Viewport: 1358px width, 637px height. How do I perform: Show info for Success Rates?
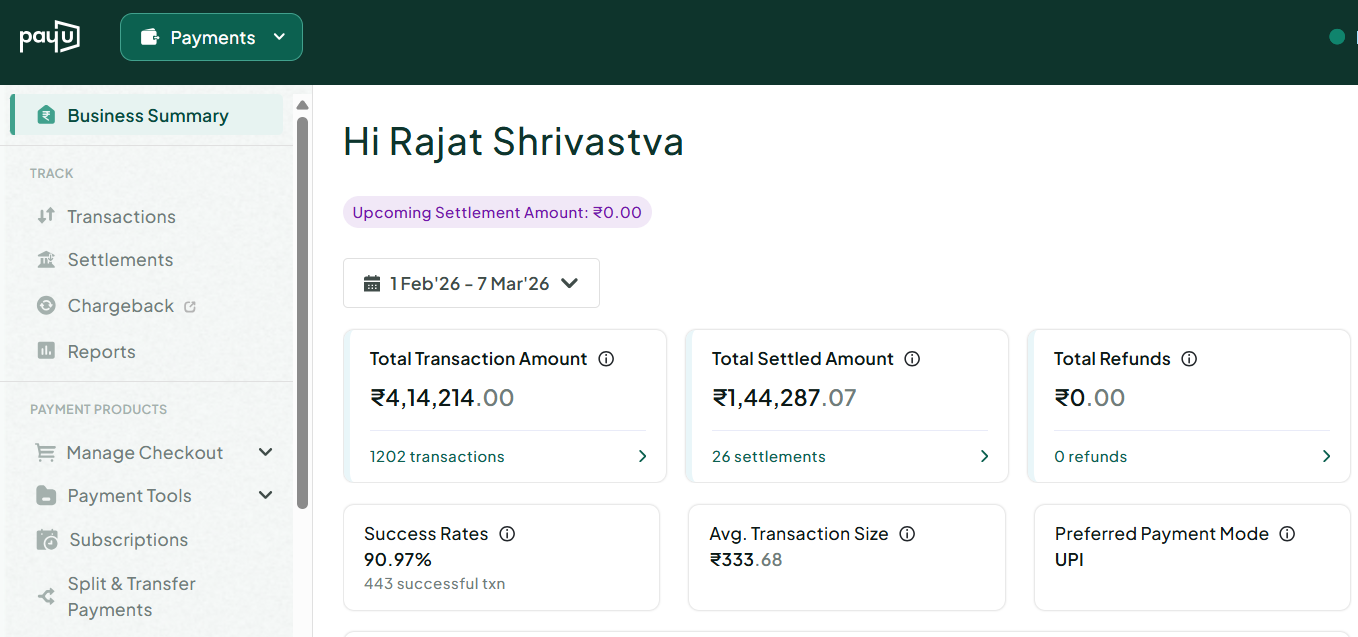[x=507, y=534]
